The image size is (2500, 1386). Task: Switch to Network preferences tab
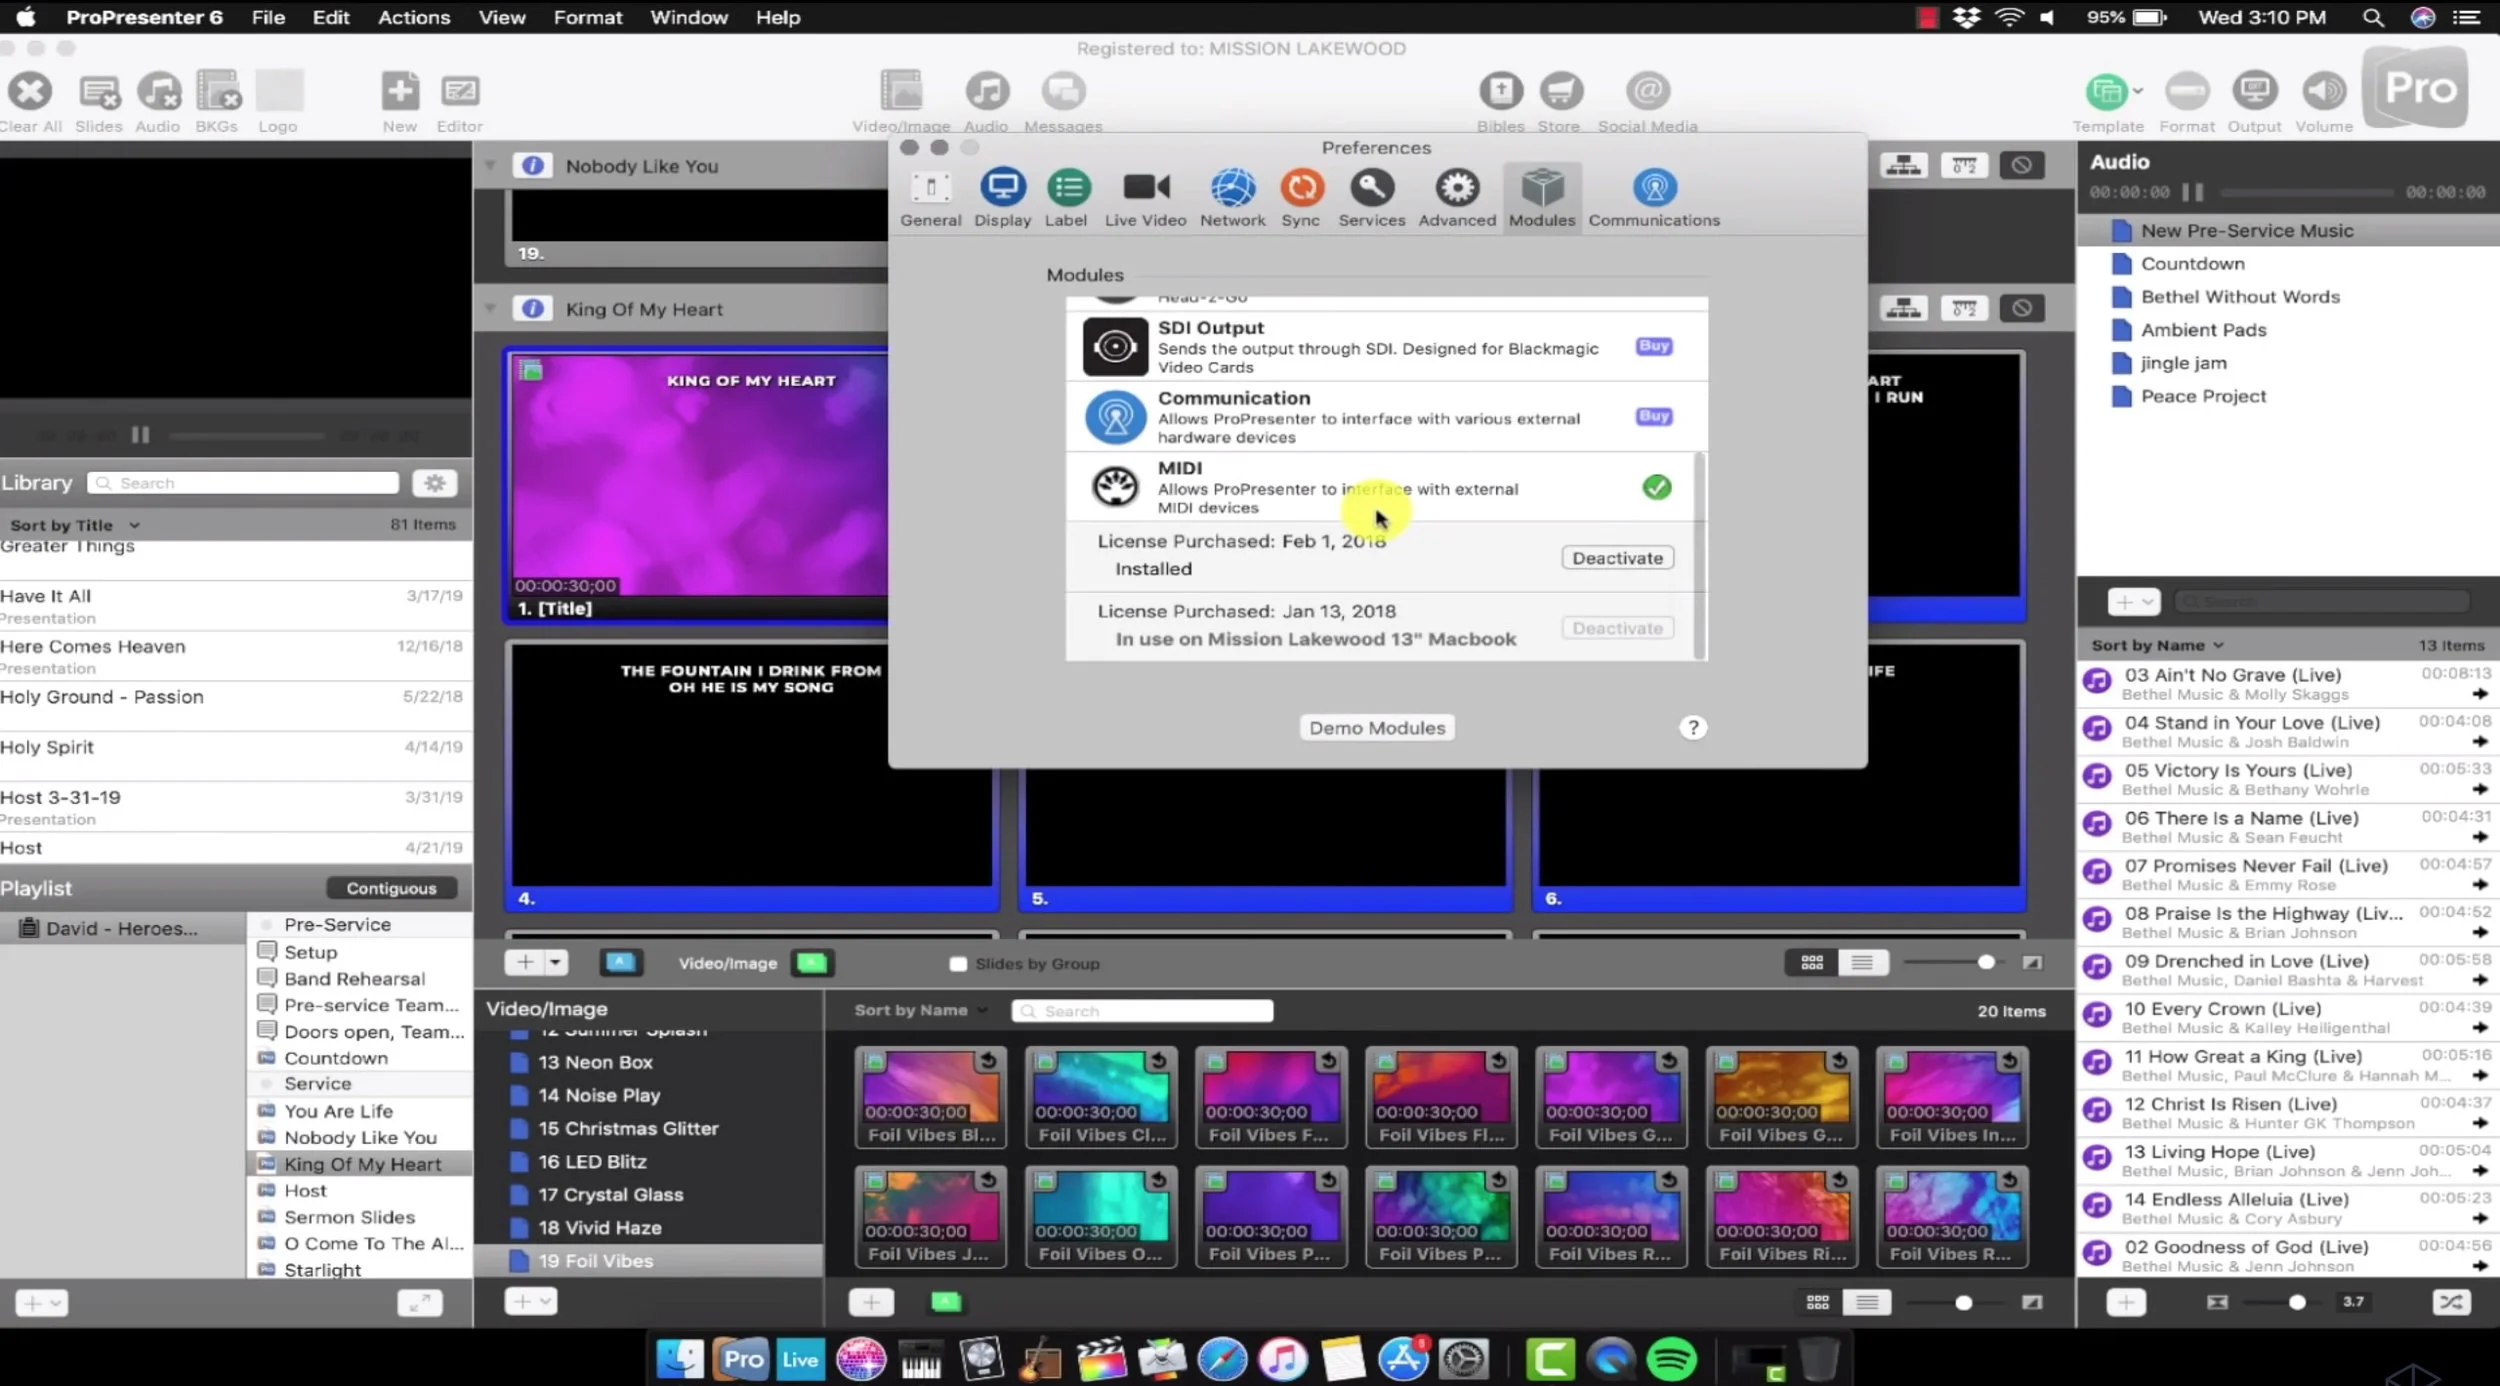pos(1232,198)
